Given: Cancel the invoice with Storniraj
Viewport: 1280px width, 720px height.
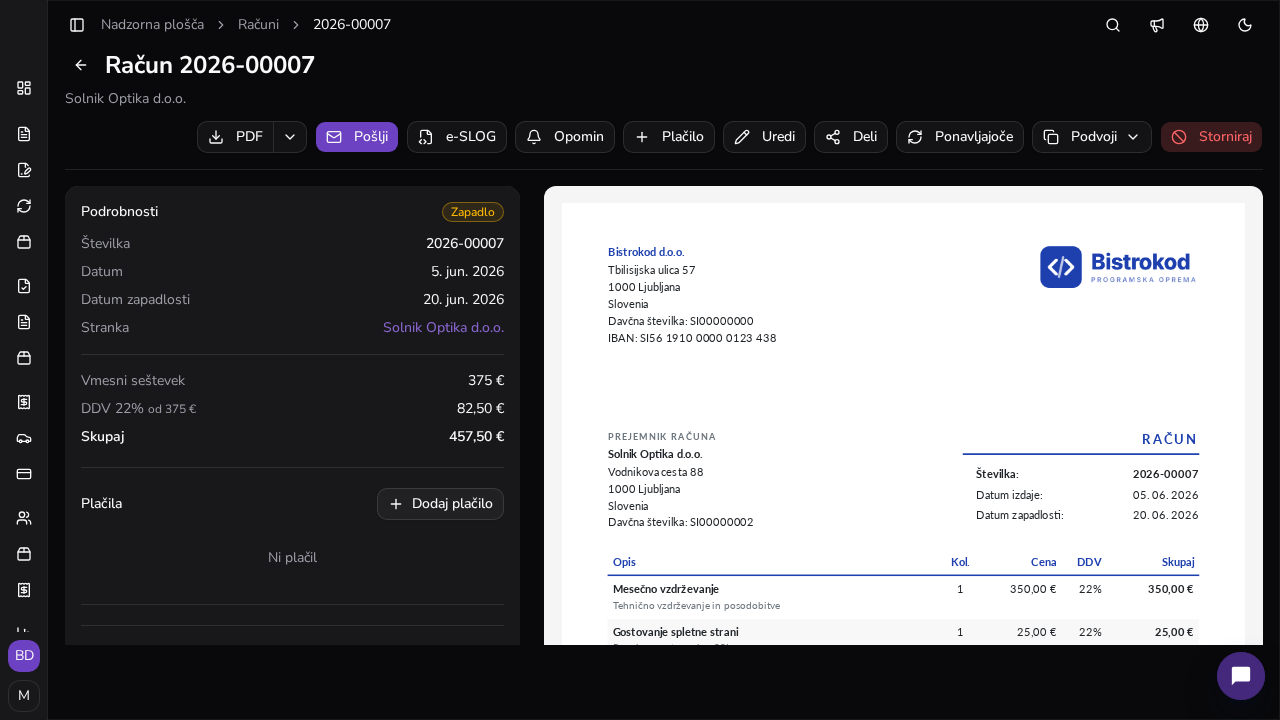Looking at the screenshot, I should click(x=1212, y=137).
